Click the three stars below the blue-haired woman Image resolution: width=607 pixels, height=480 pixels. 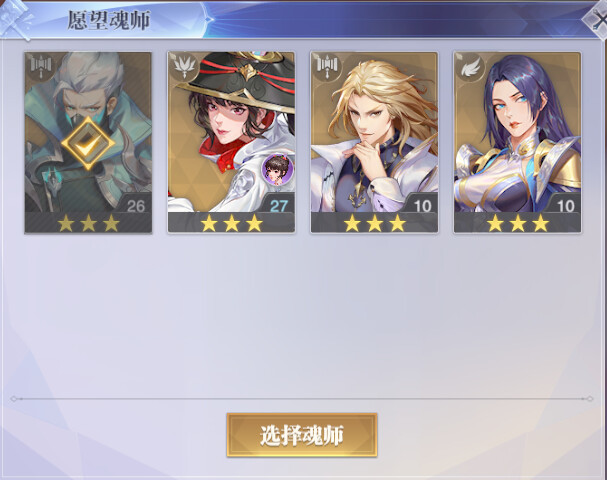coord(518,223)
